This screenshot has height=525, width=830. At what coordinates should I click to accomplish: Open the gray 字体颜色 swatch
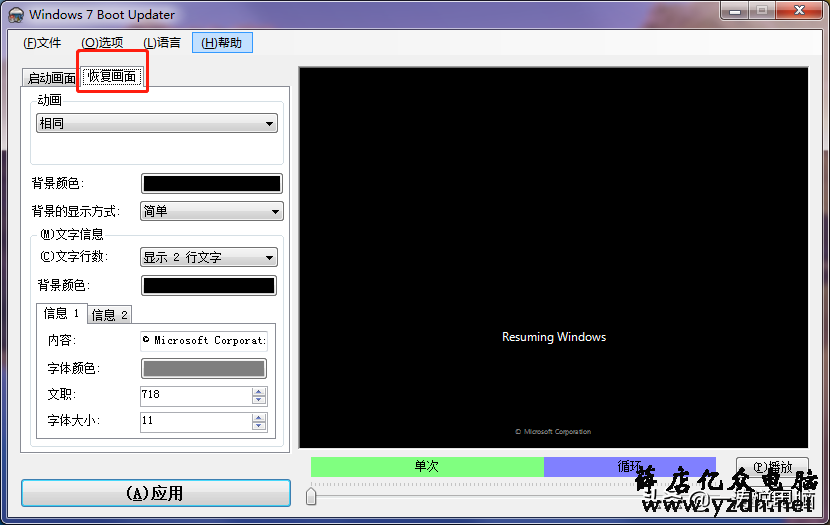[204, 369]
